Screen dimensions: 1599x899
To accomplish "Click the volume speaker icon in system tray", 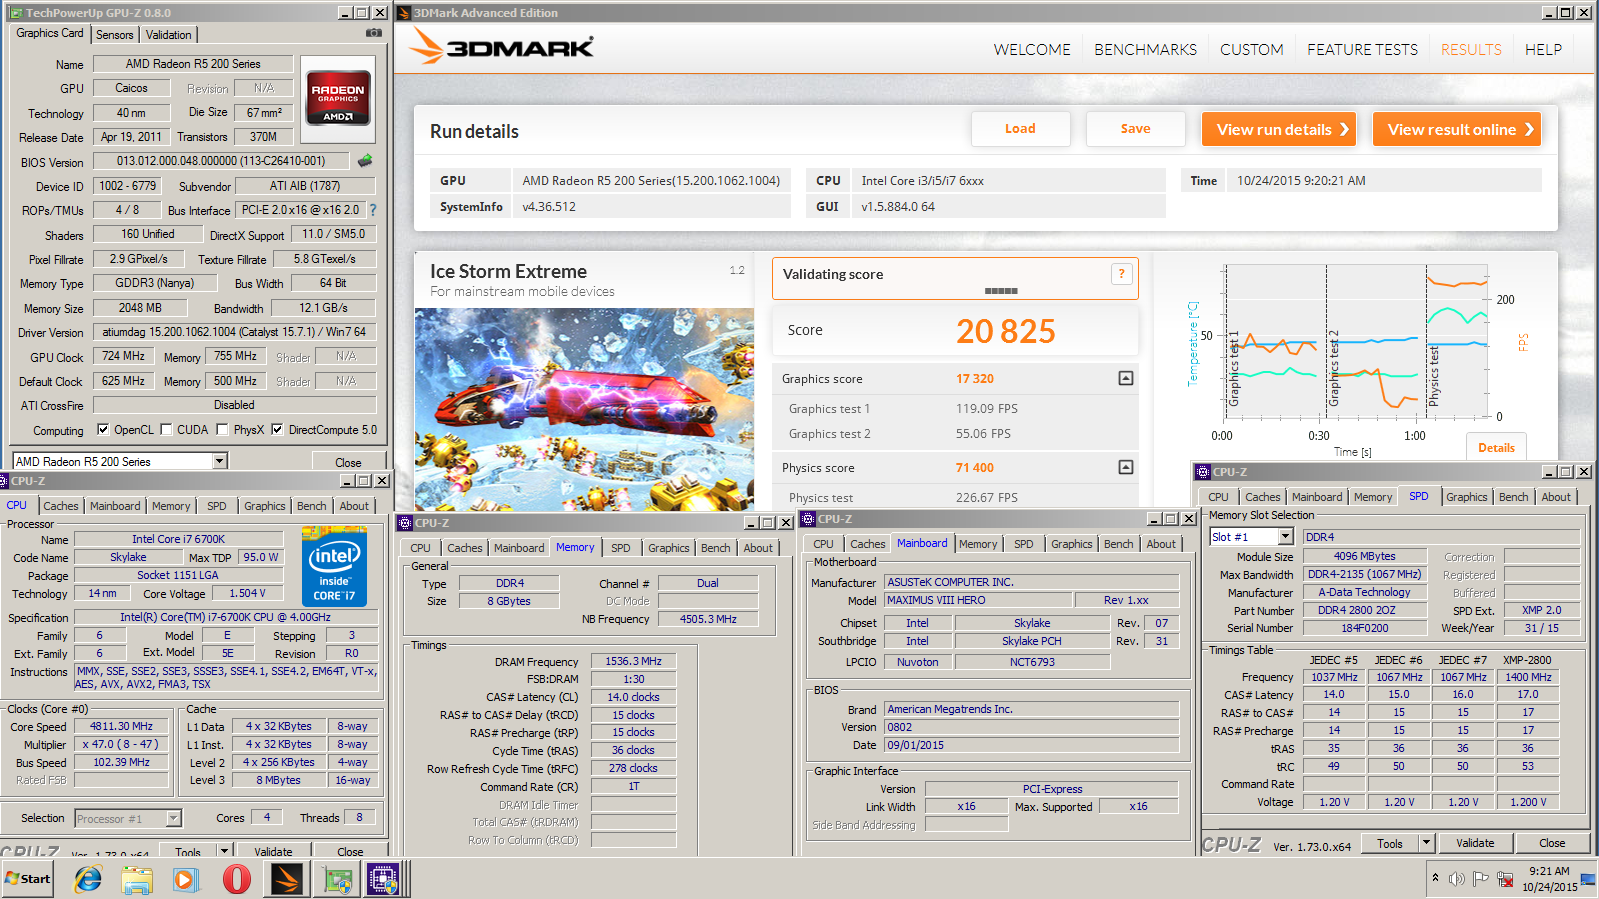I will click(x=1456, y=879).
